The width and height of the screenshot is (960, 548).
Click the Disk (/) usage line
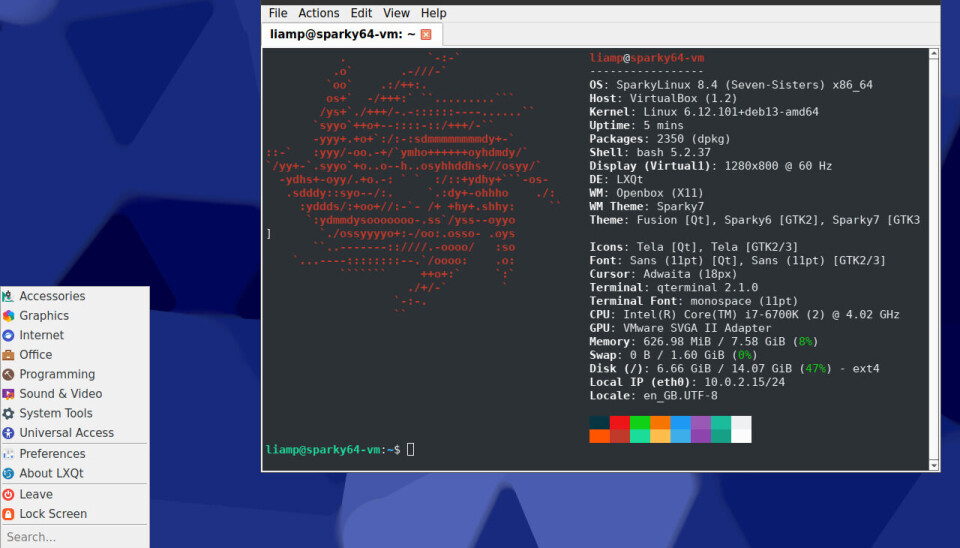coord(734,368)
